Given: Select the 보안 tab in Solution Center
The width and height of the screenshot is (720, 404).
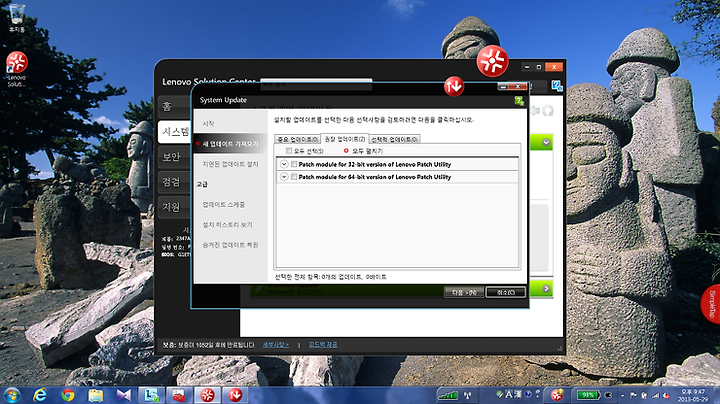Looking at the screenshot, I should 174,157.
